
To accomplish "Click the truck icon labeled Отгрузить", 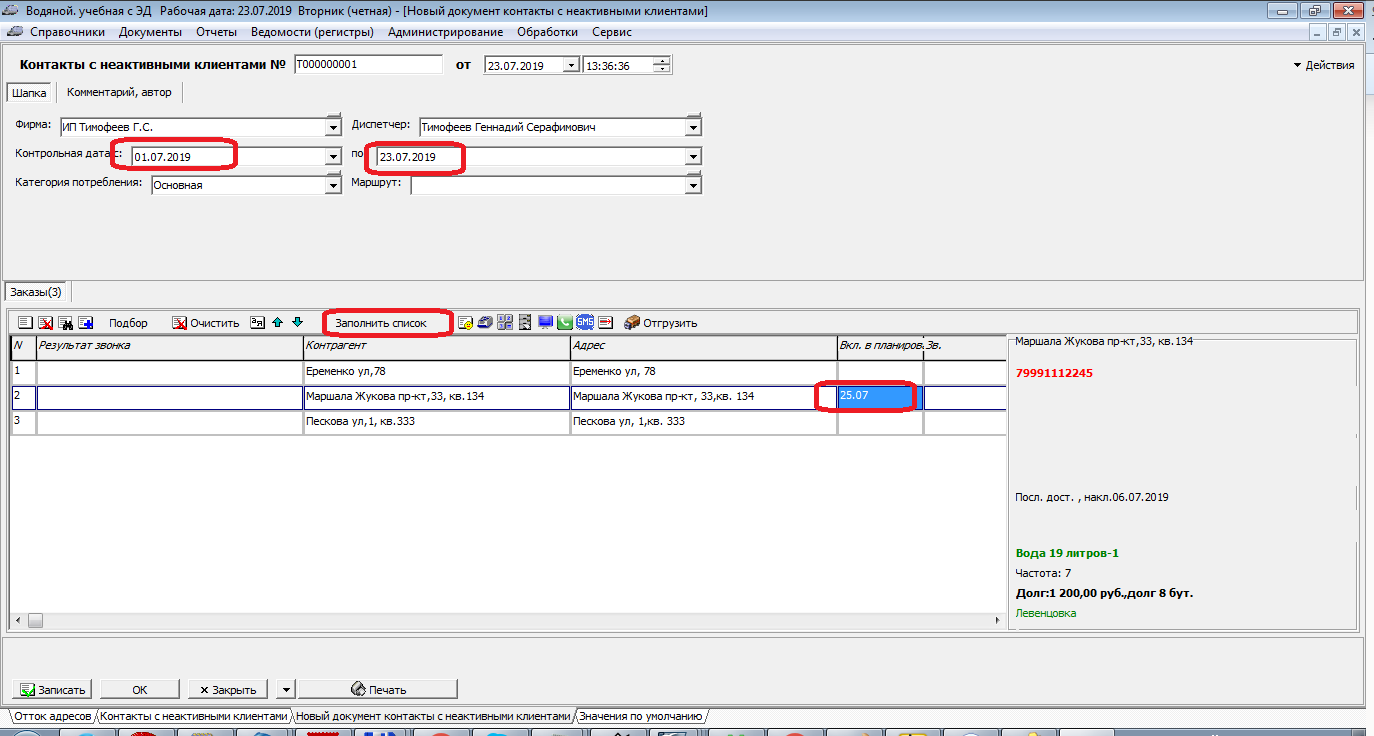I will (660, 323).
